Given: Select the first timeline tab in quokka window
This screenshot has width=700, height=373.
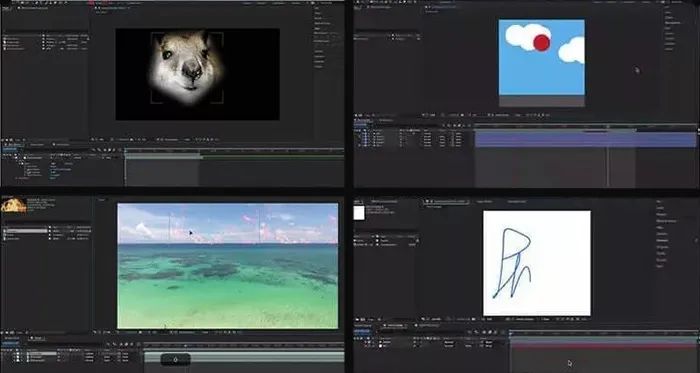Looking at the screenshot, I should coord(14,145).
